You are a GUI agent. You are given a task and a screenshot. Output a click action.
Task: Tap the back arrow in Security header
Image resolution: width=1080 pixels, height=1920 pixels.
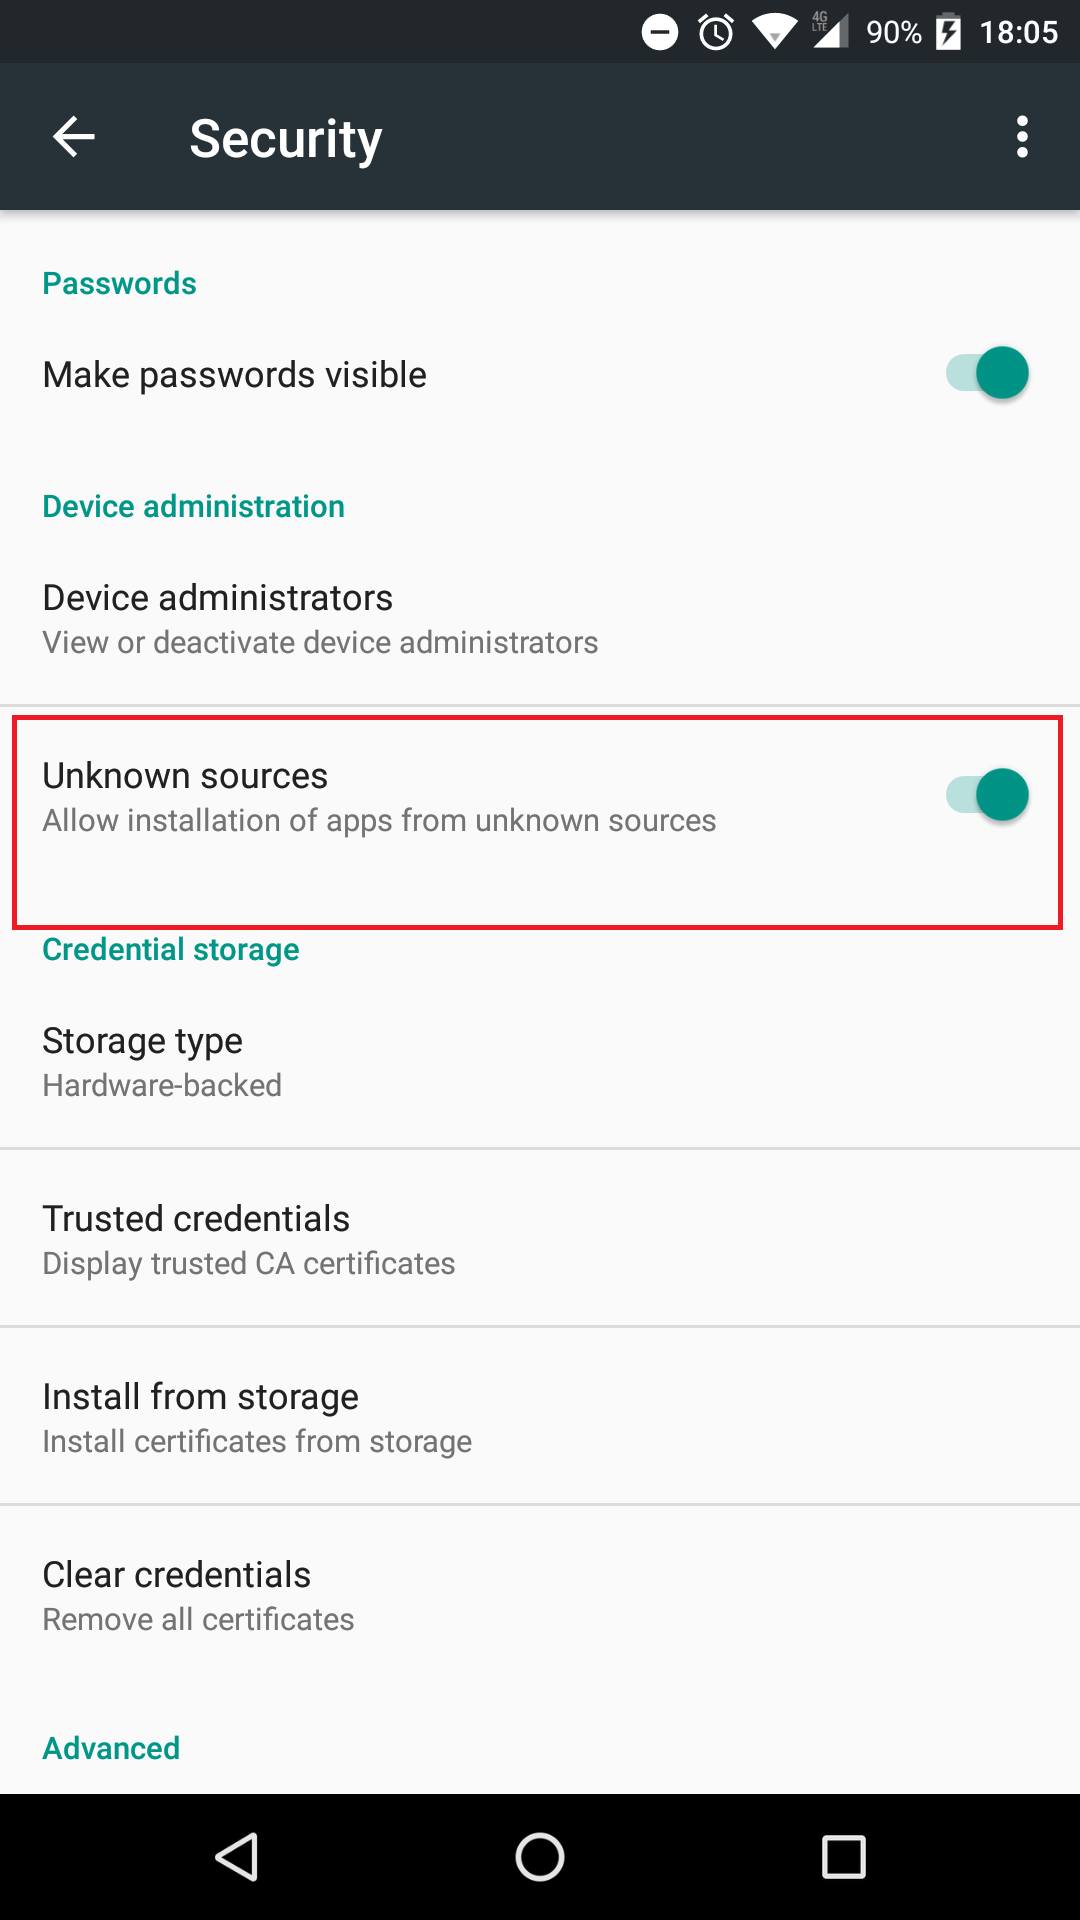(x=74, y=137)
